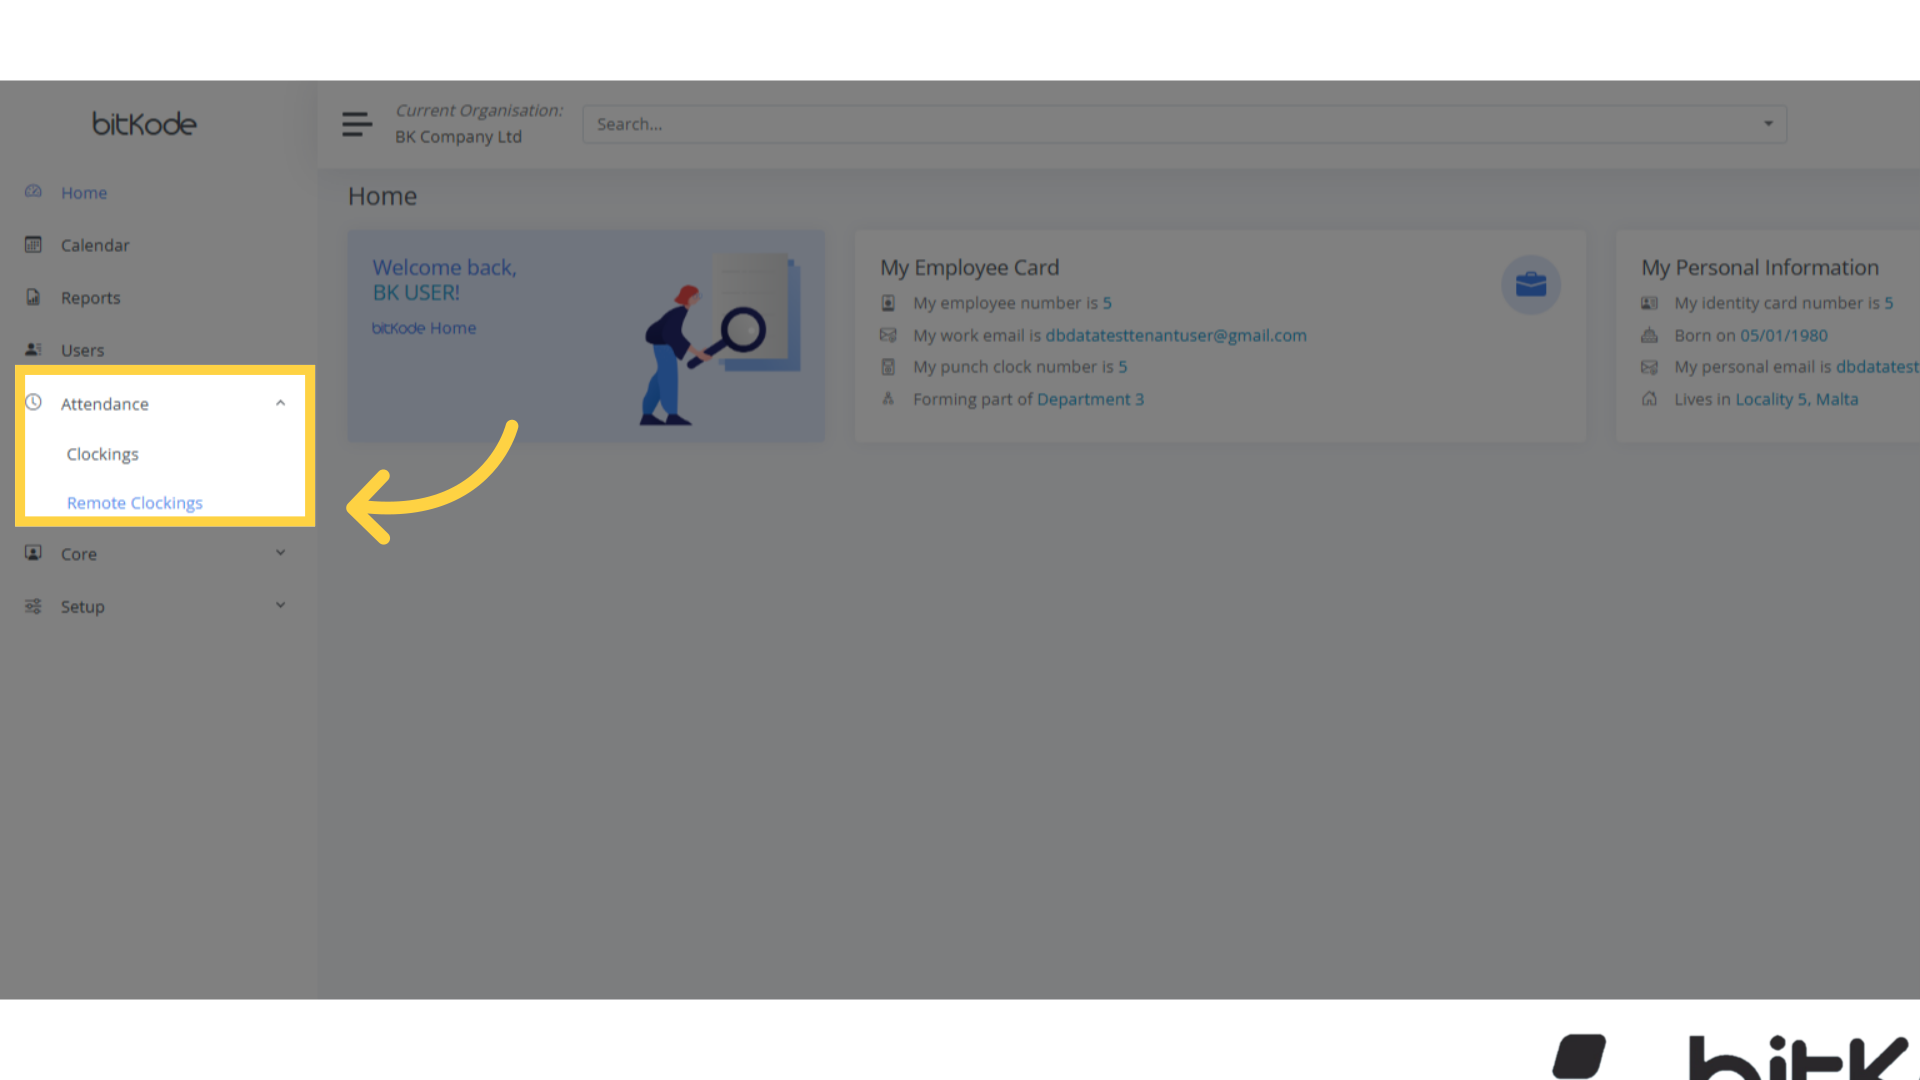
Task: Click the hamburger menu icon
Action: (x=356, y=124)
